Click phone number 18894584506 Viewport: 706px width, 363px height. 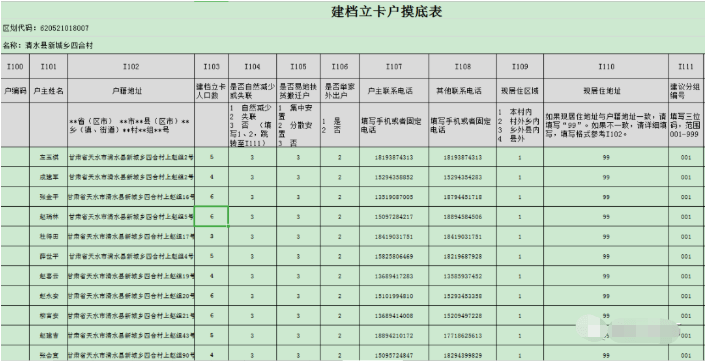click(x=463, y=217)
